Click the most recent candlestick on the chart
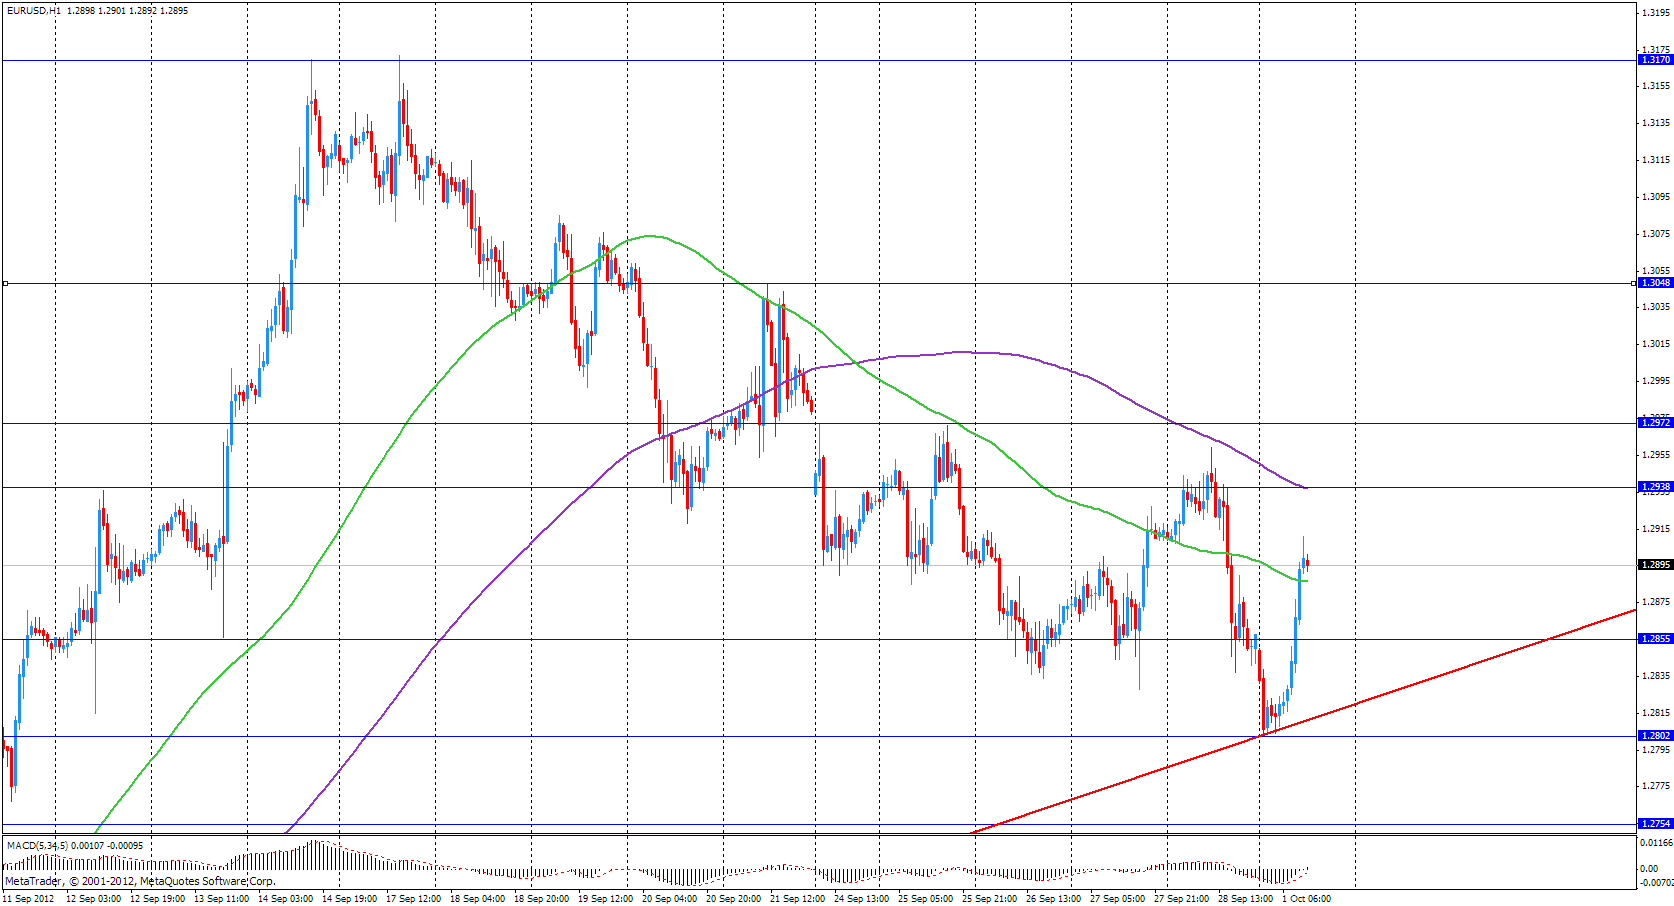The image size is (1674, 906). (1307, 563)
